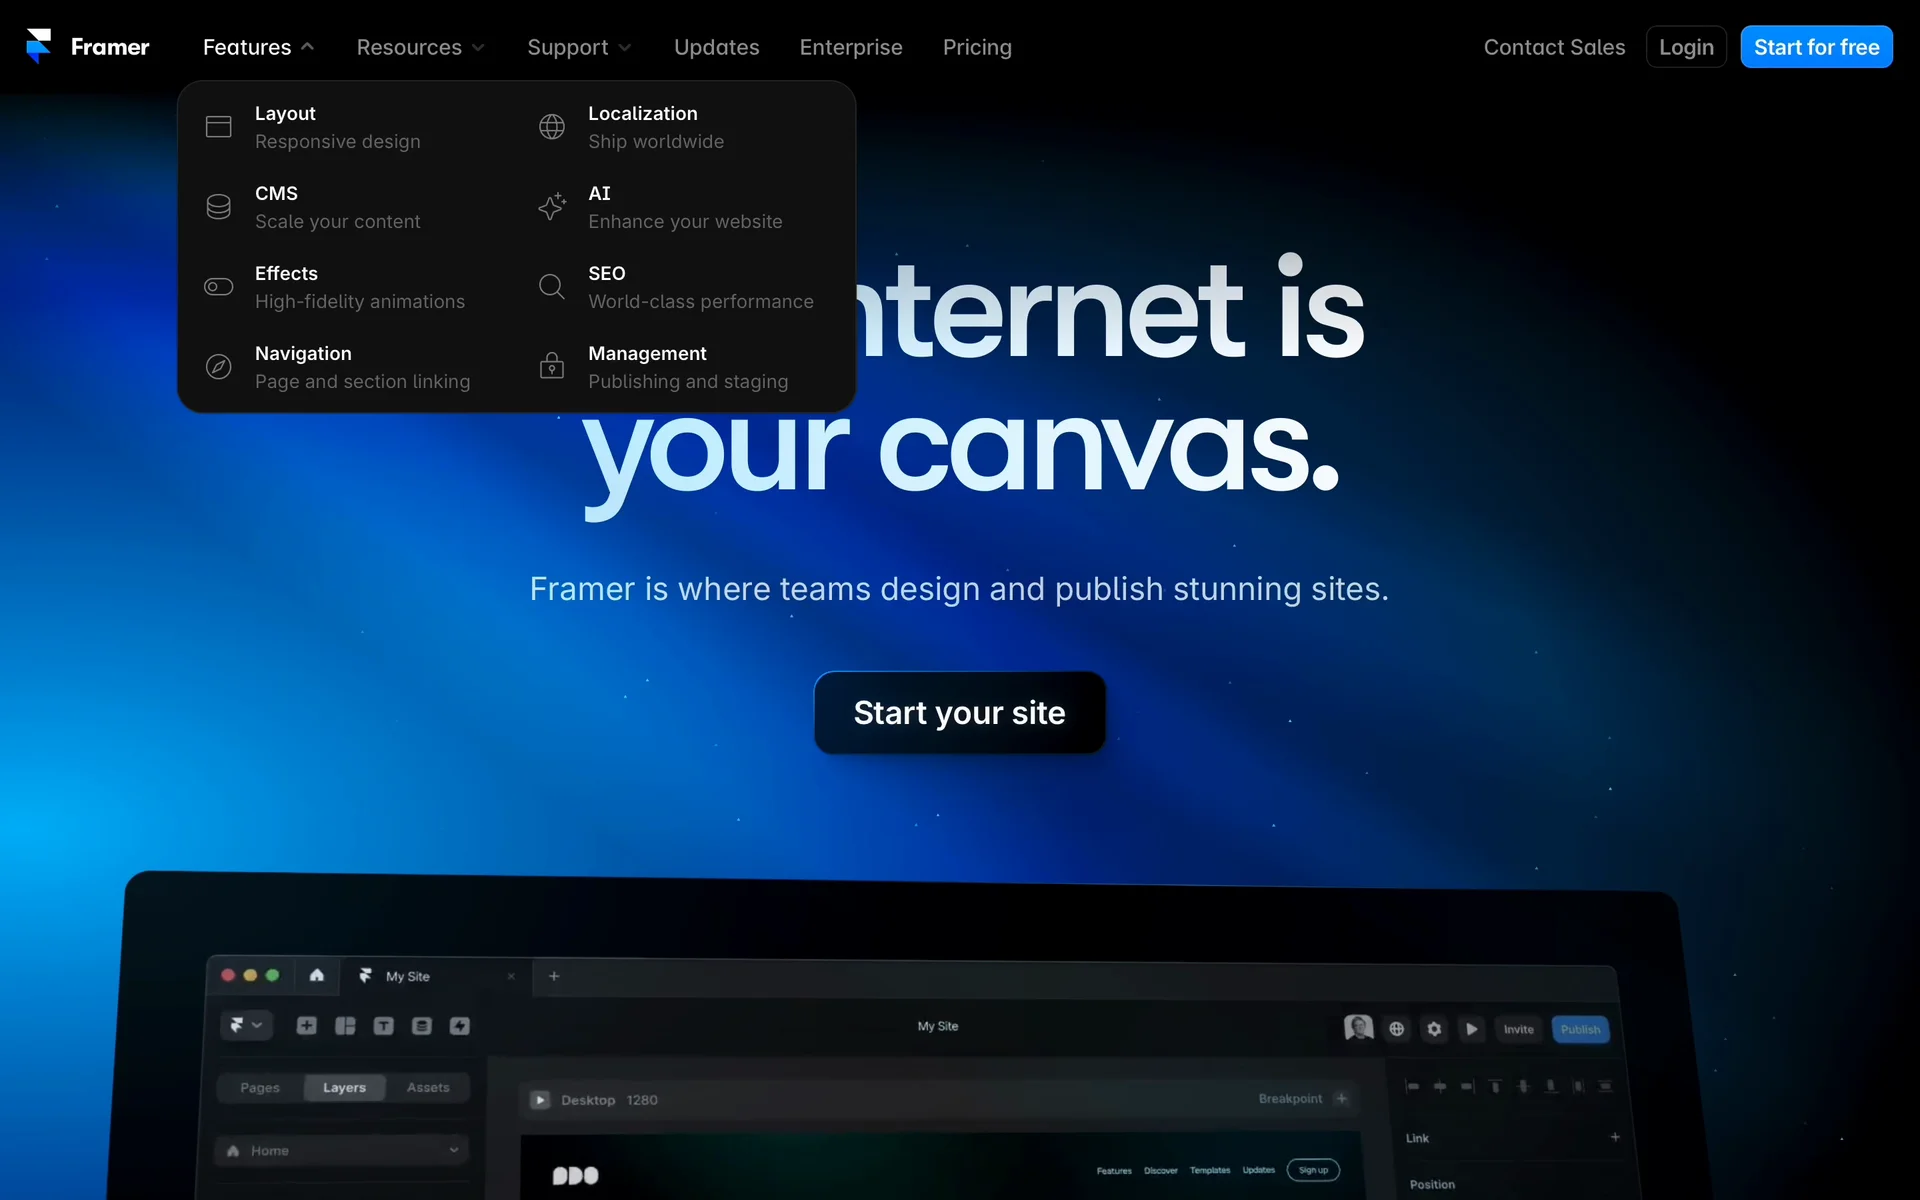Follow the Contact Sales link
The image size is (1920, 1200).
click(1554, 47)
